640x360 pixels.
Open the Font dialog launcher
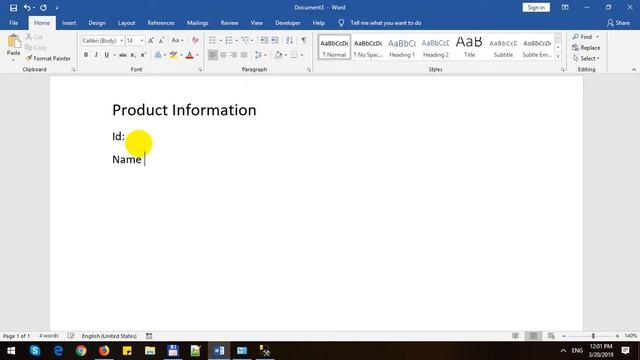[x=200, y=70]
